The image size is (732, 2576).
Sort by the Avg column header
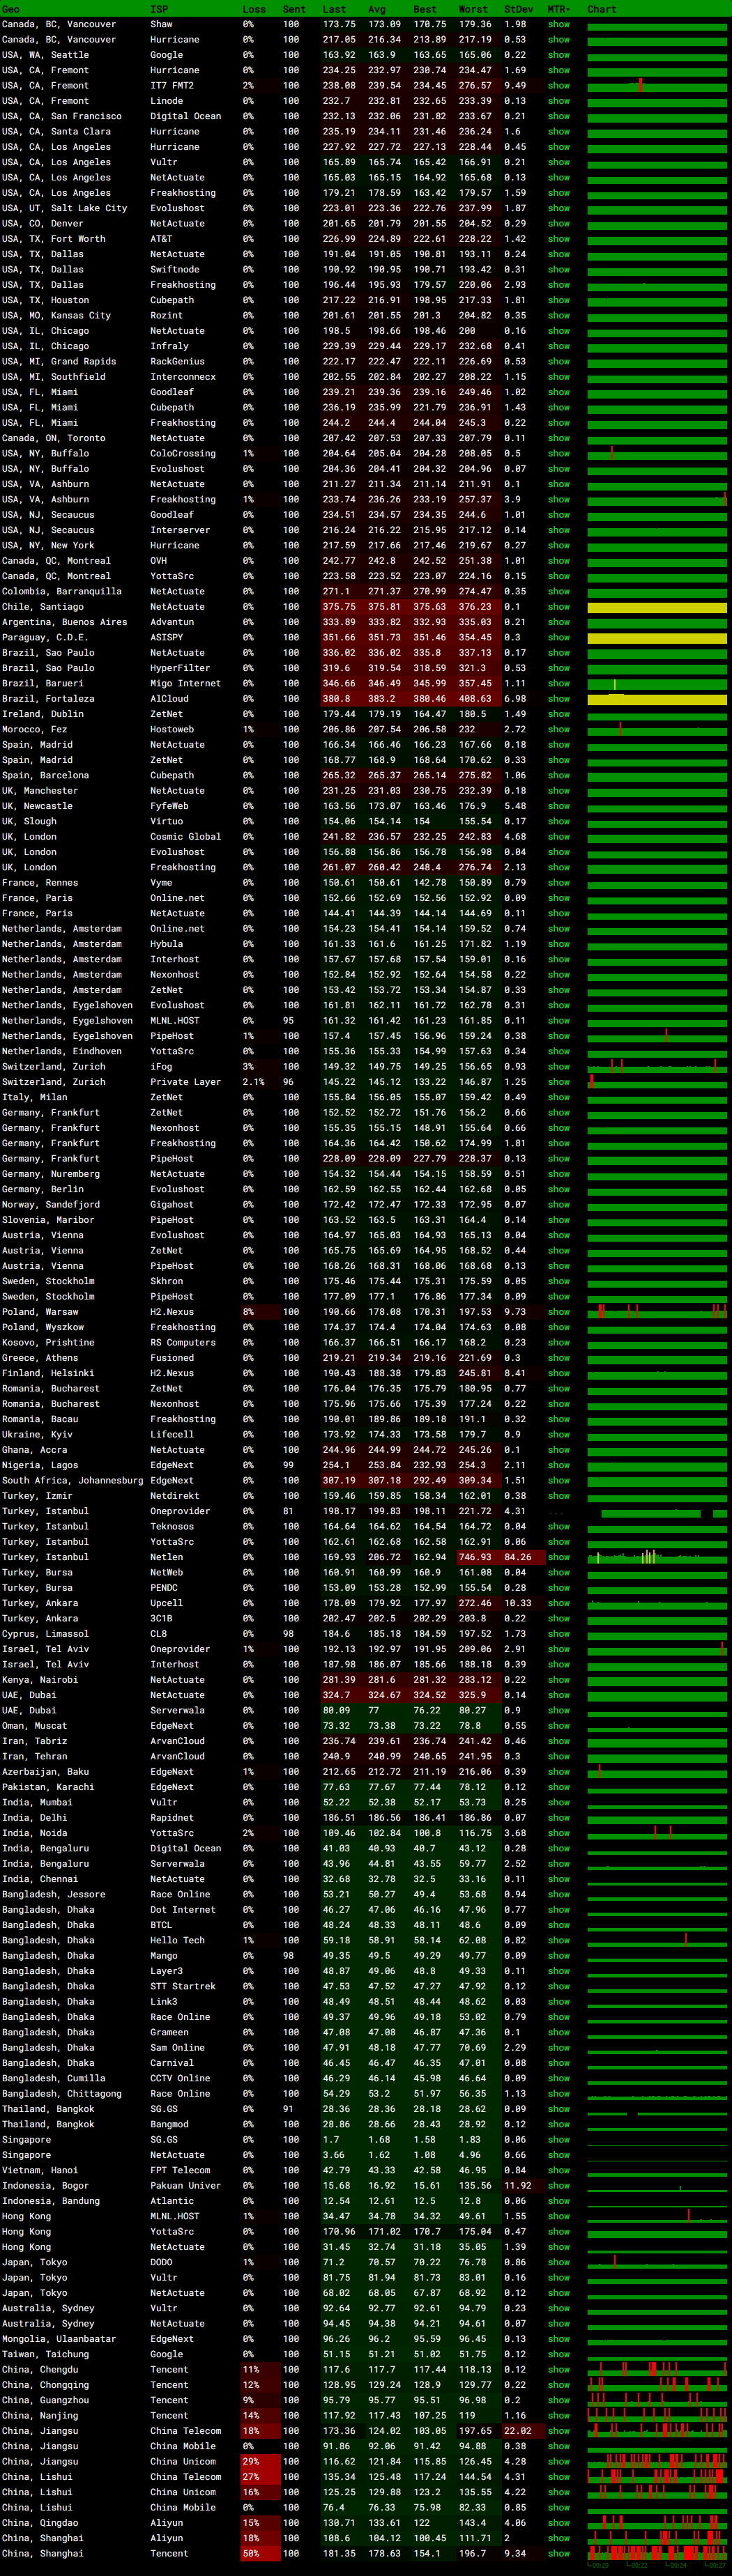[377, 9]
